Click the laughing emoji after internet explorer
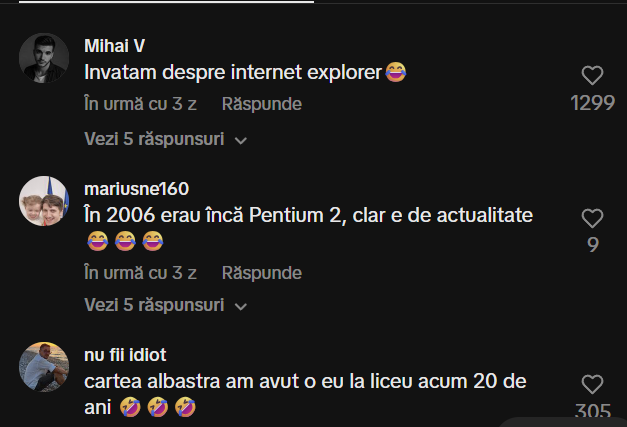627x427 pixels. [x=396, y=72]
